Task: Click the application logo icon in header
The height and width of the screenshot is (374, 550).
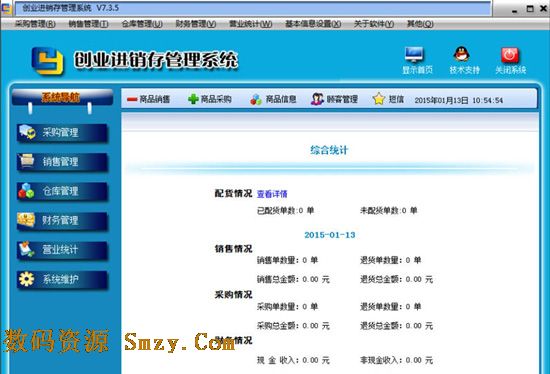Action: pos(48,61)
